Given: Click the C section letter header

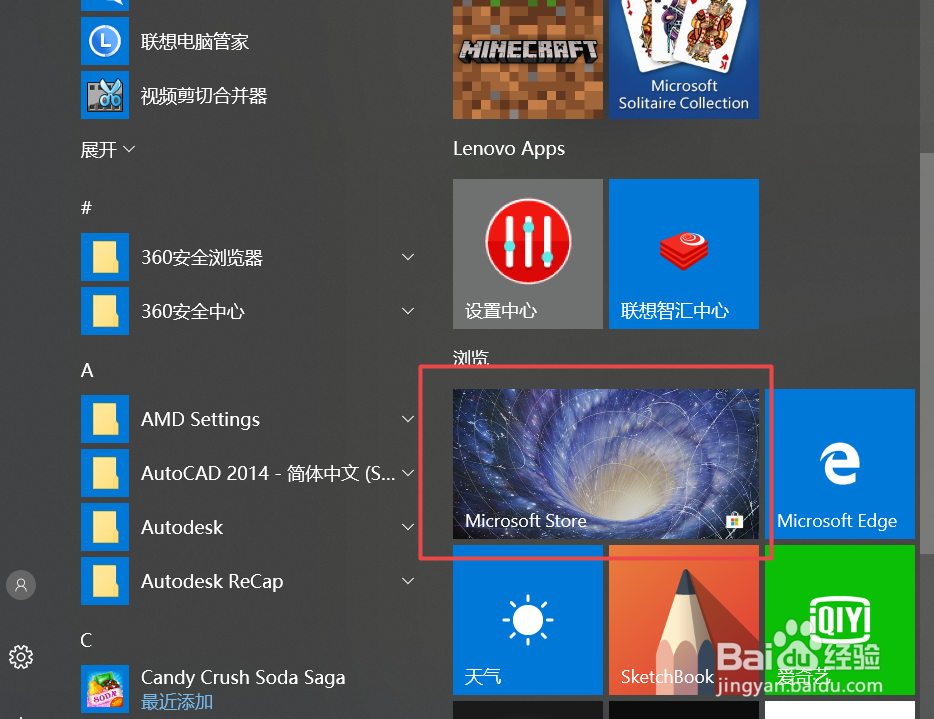Looking at the screenshot, I should (86, 640).
